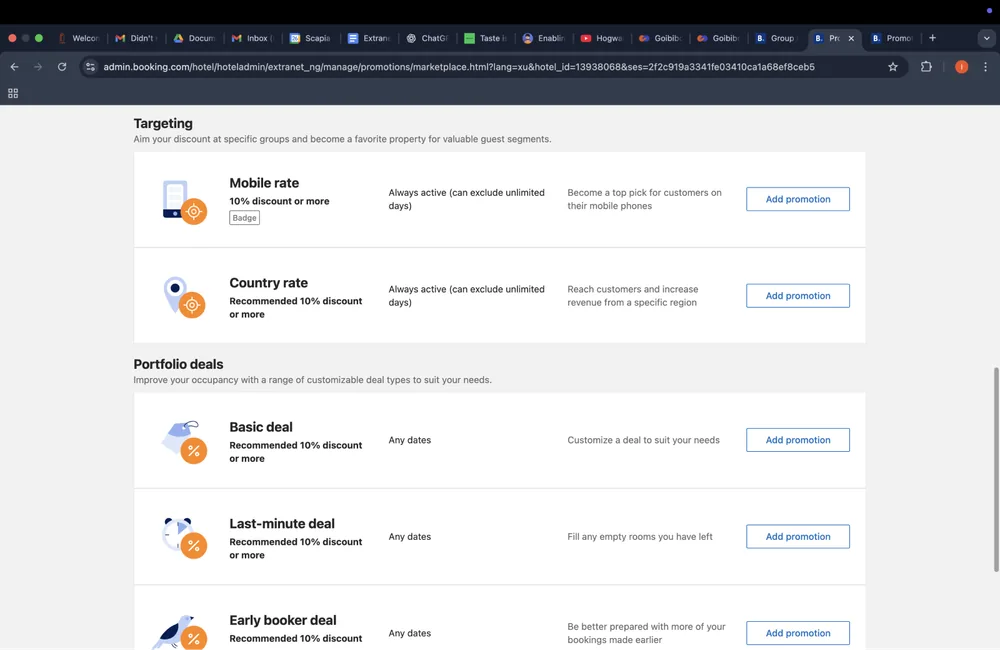Add promotion for Basic deal
This screenshot has height=650, width=1000.
[798, 440]
